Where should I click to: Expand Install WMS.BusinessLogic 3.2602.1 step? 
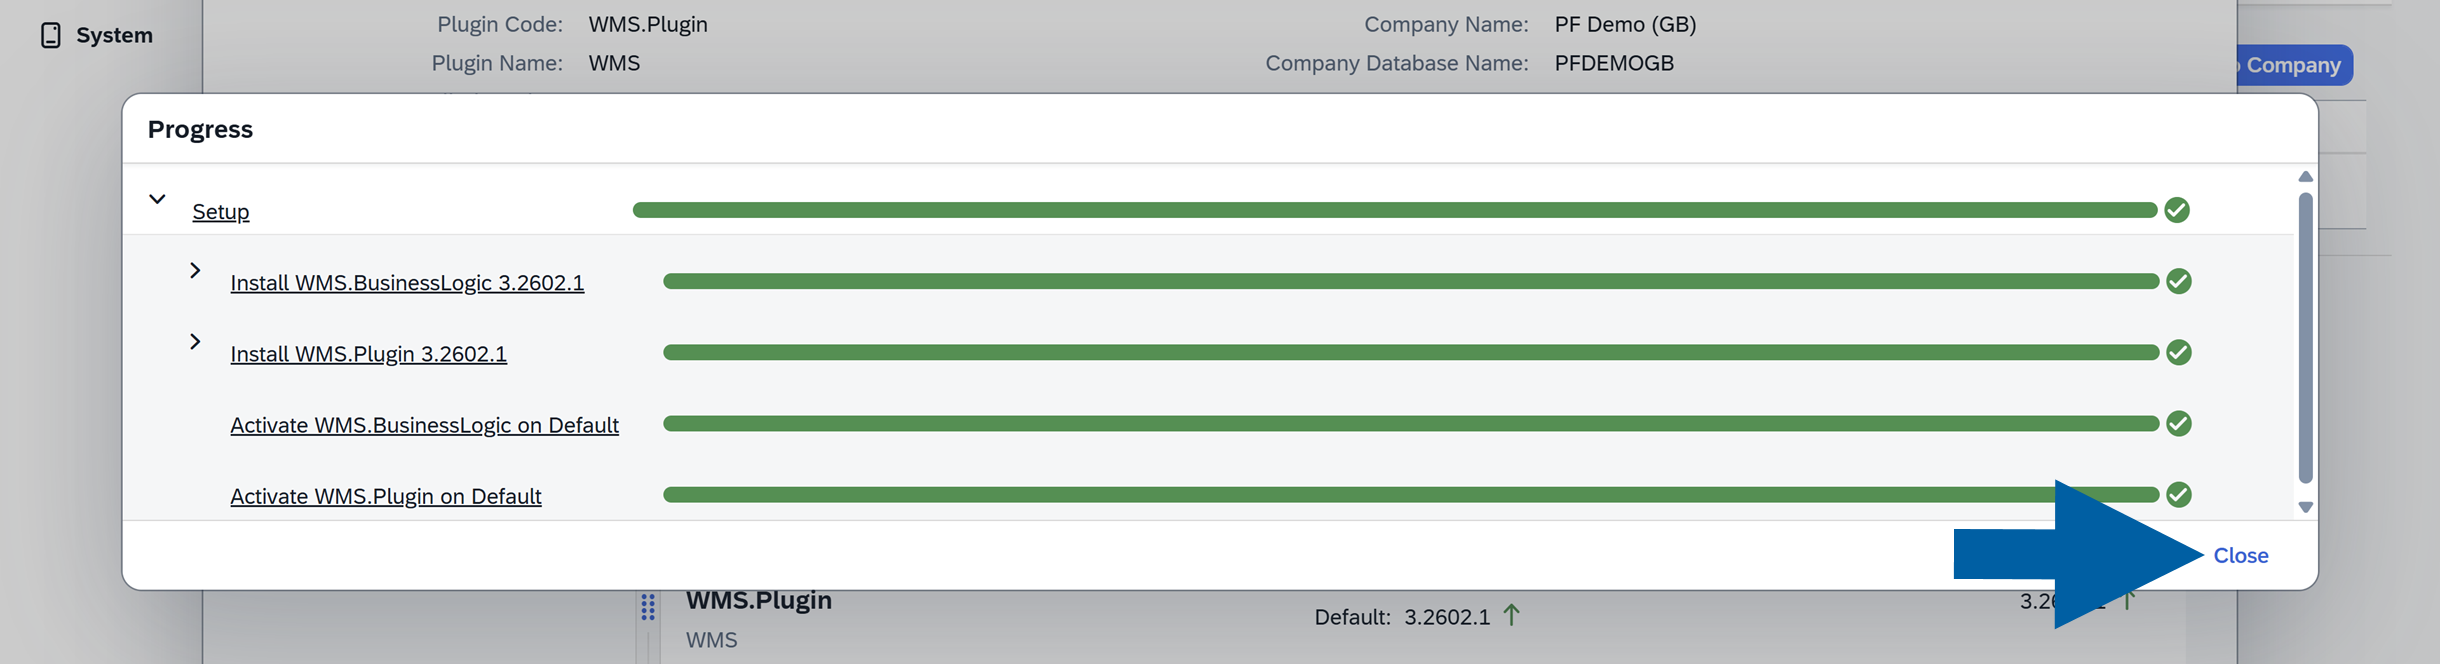pyautogui.click(x=195, y=271)
